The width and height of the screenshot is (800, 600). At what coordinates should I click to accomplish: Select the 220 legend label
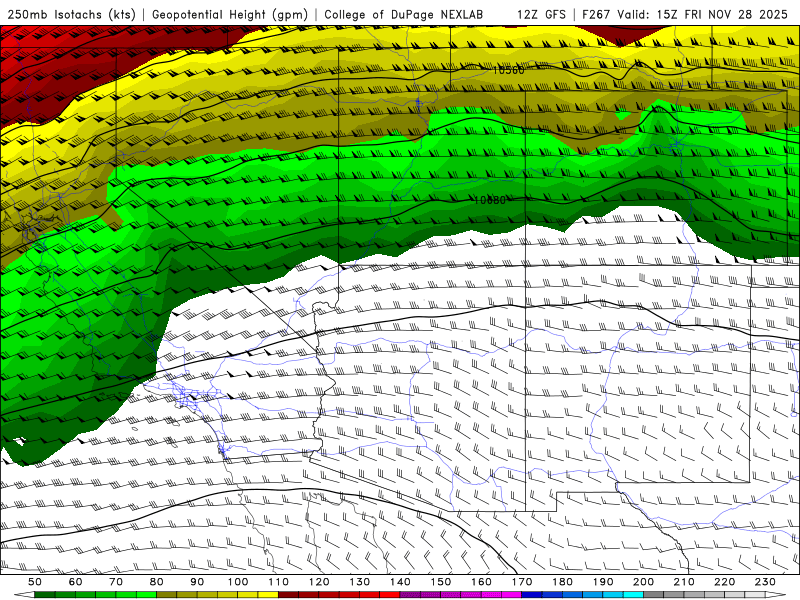[x=725, y=582]
